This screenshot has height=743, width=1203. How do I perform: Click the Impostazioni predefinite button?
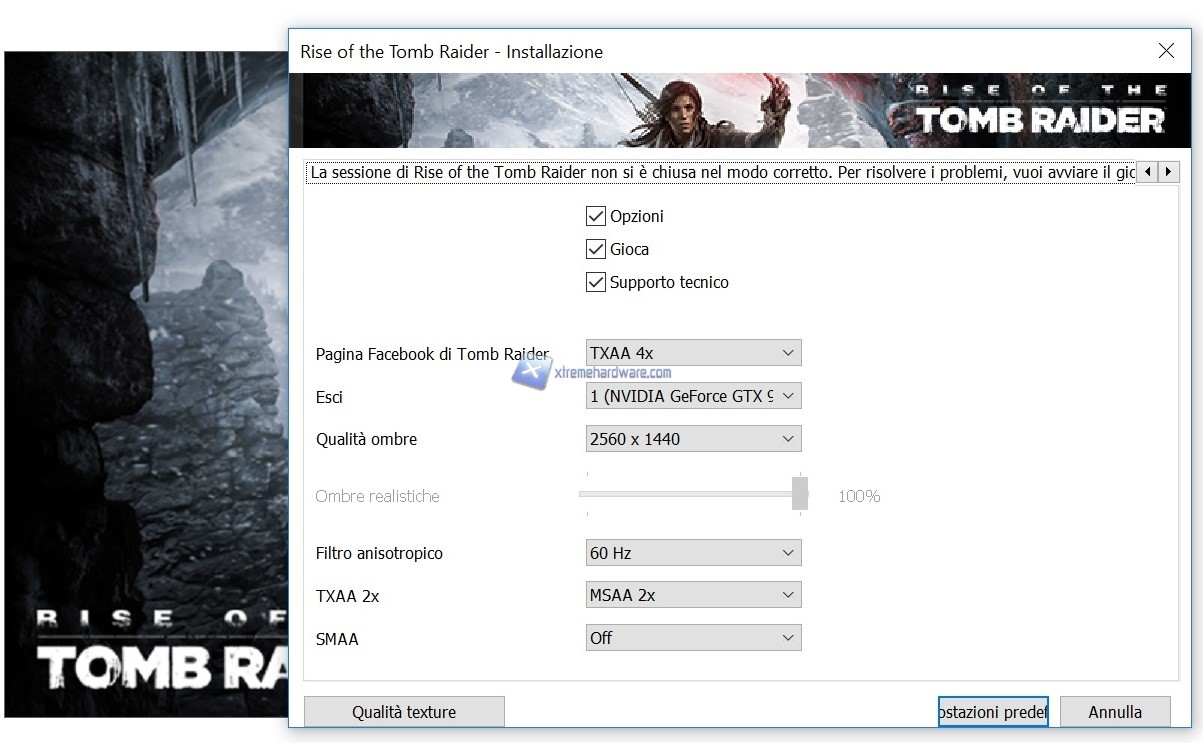(x=992, y=712)
